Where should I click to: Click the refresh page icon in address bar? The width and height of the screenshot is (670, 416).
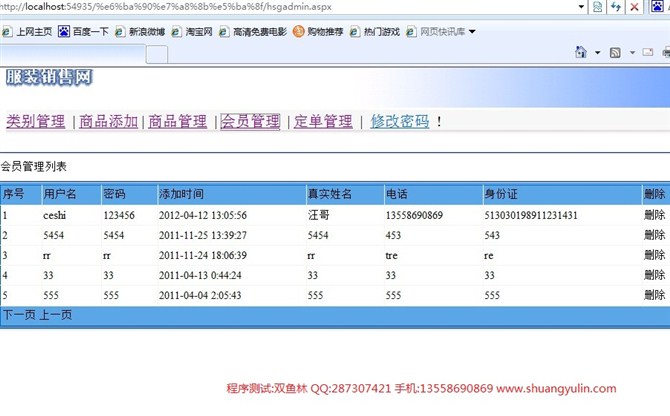(615, 7)
